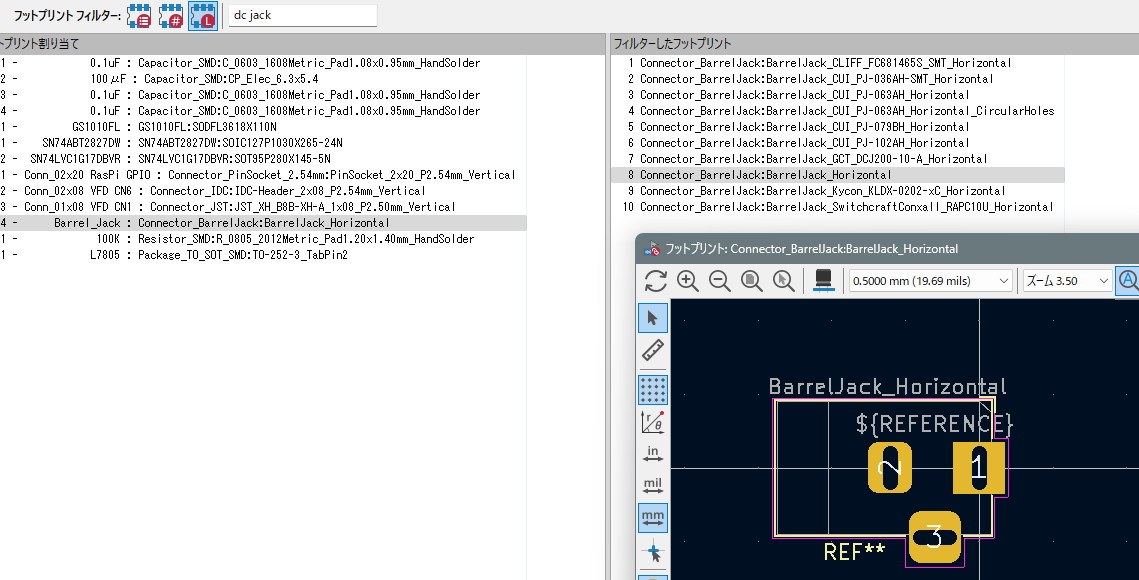
Task: Open the grid size dropdown showing 0.5000 mm
Action: point(931,281)
